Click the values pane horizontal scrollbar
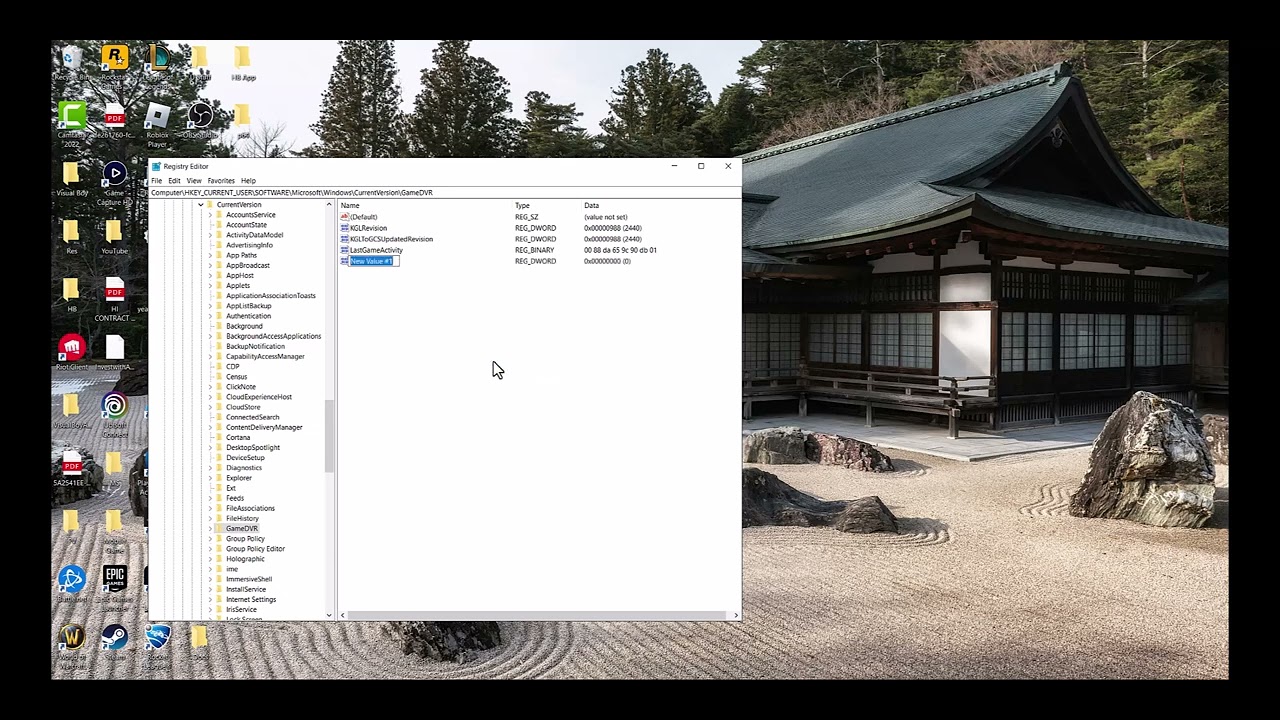The width and height of the screenshot is (1280, 720). coord(535,615)
